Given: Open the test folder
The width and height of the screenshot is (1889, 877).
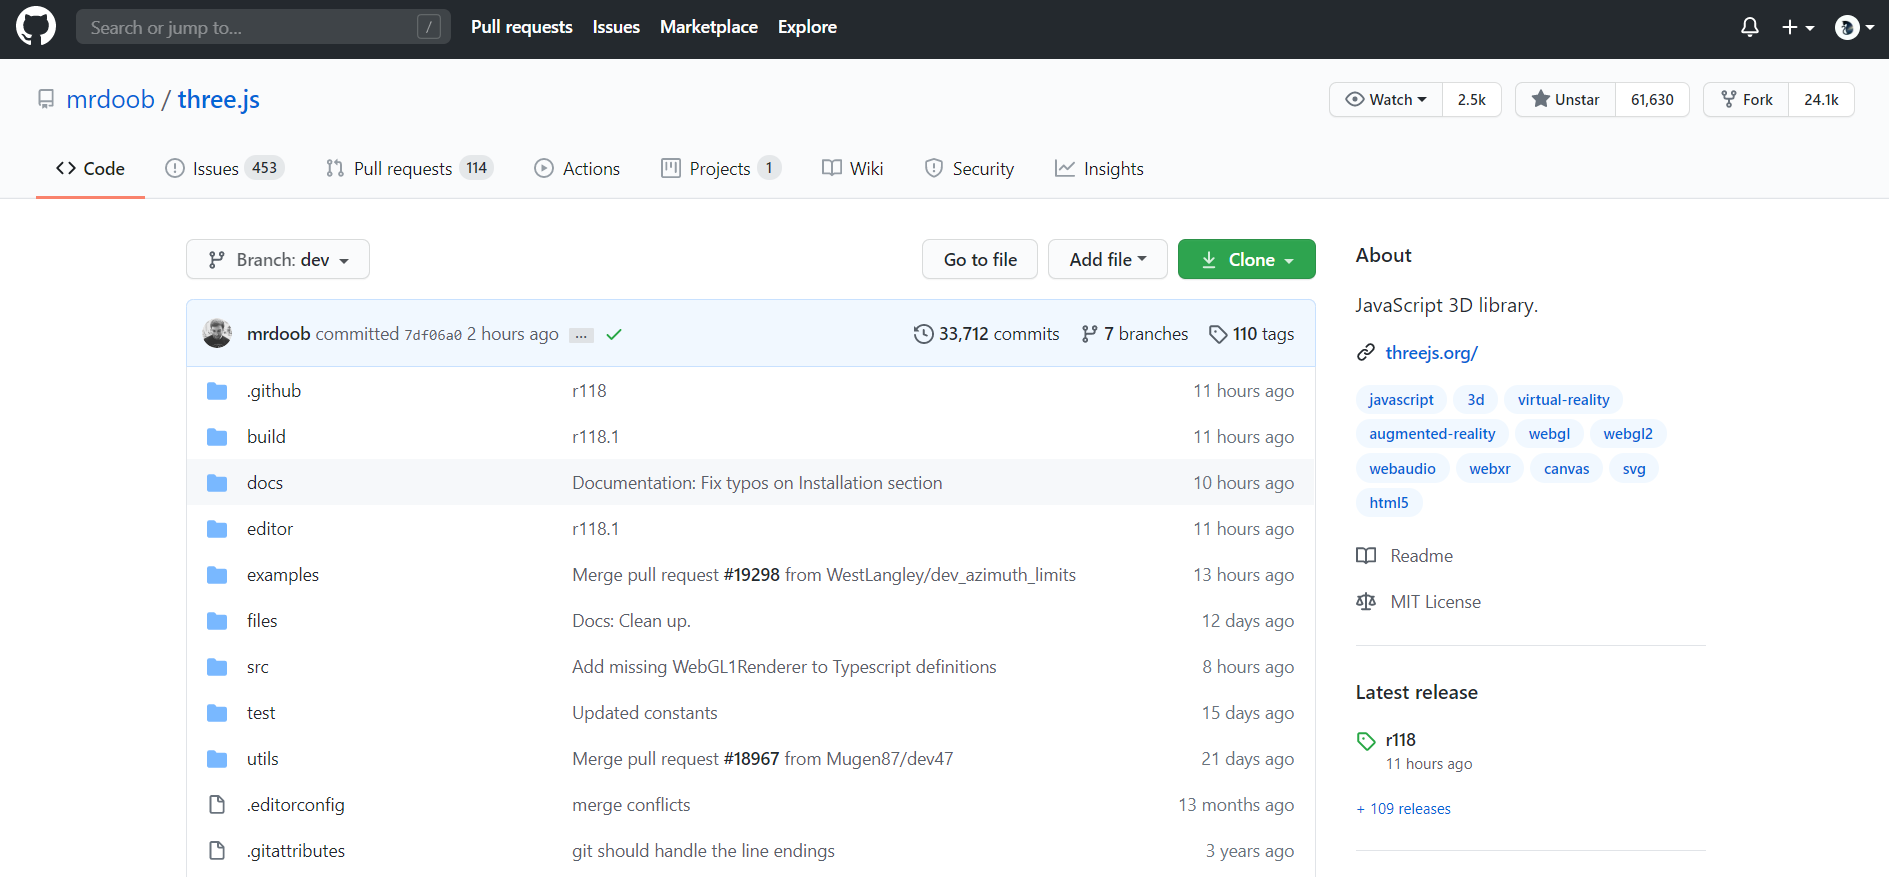Looking at the screenshot, I should tap(261, 712).
